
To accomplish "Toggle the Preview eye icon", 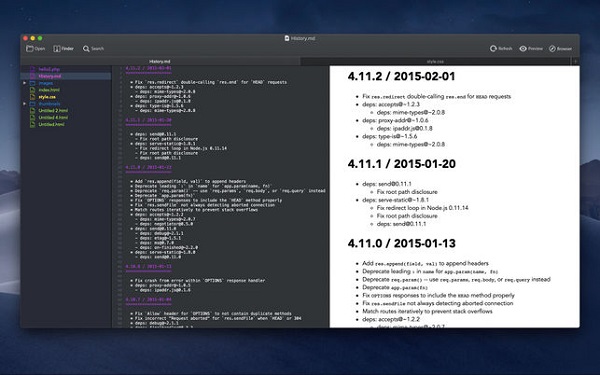I will point(523,49).
